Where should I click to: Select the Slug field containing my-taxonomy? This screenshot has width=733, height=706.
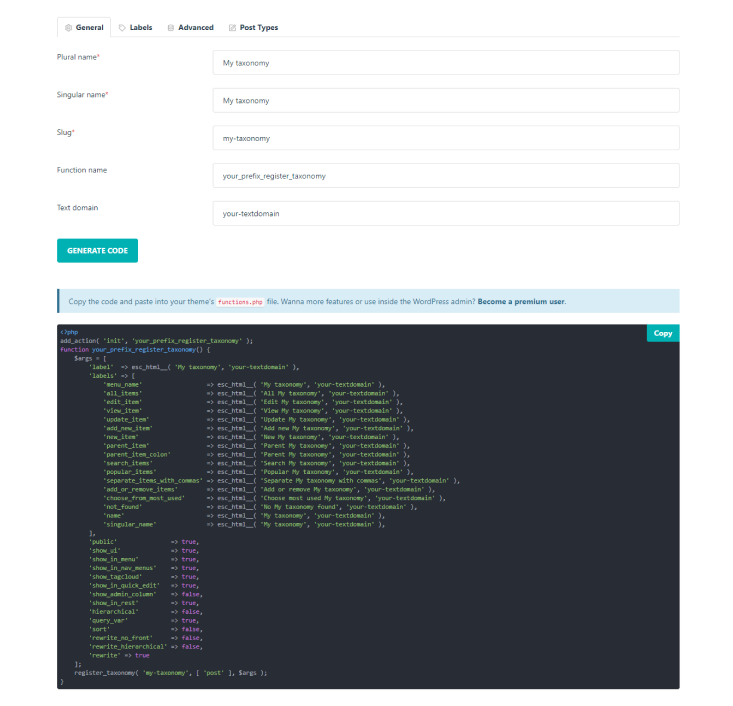click(445, 138)
